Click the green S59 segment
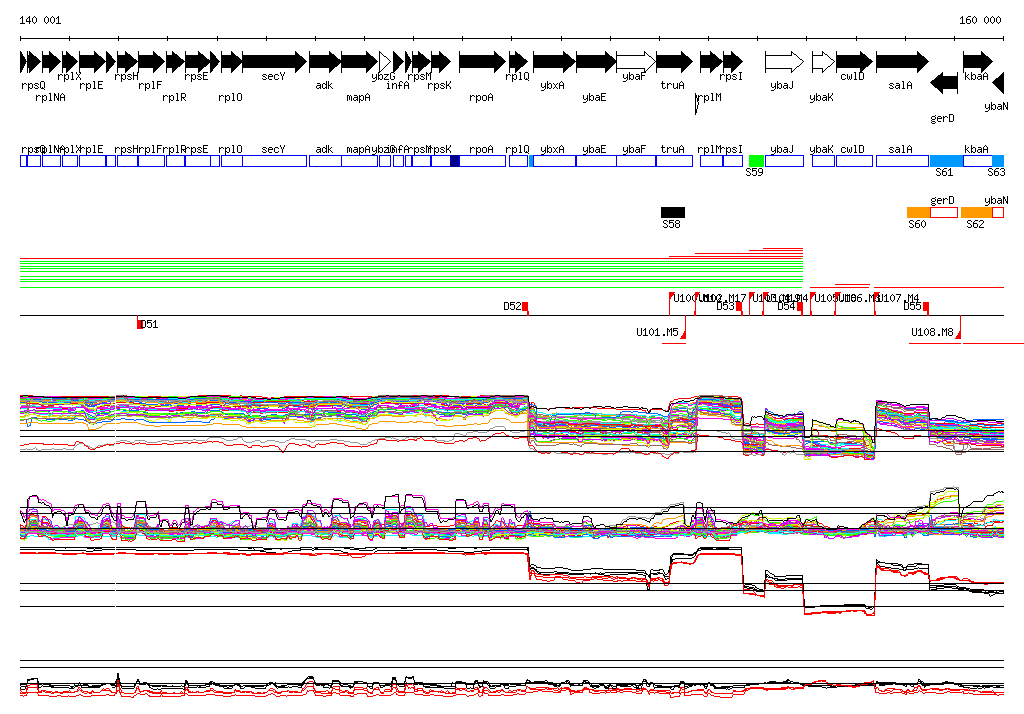The width and height of the screenshot is (1024, 714). click(756, 161)
